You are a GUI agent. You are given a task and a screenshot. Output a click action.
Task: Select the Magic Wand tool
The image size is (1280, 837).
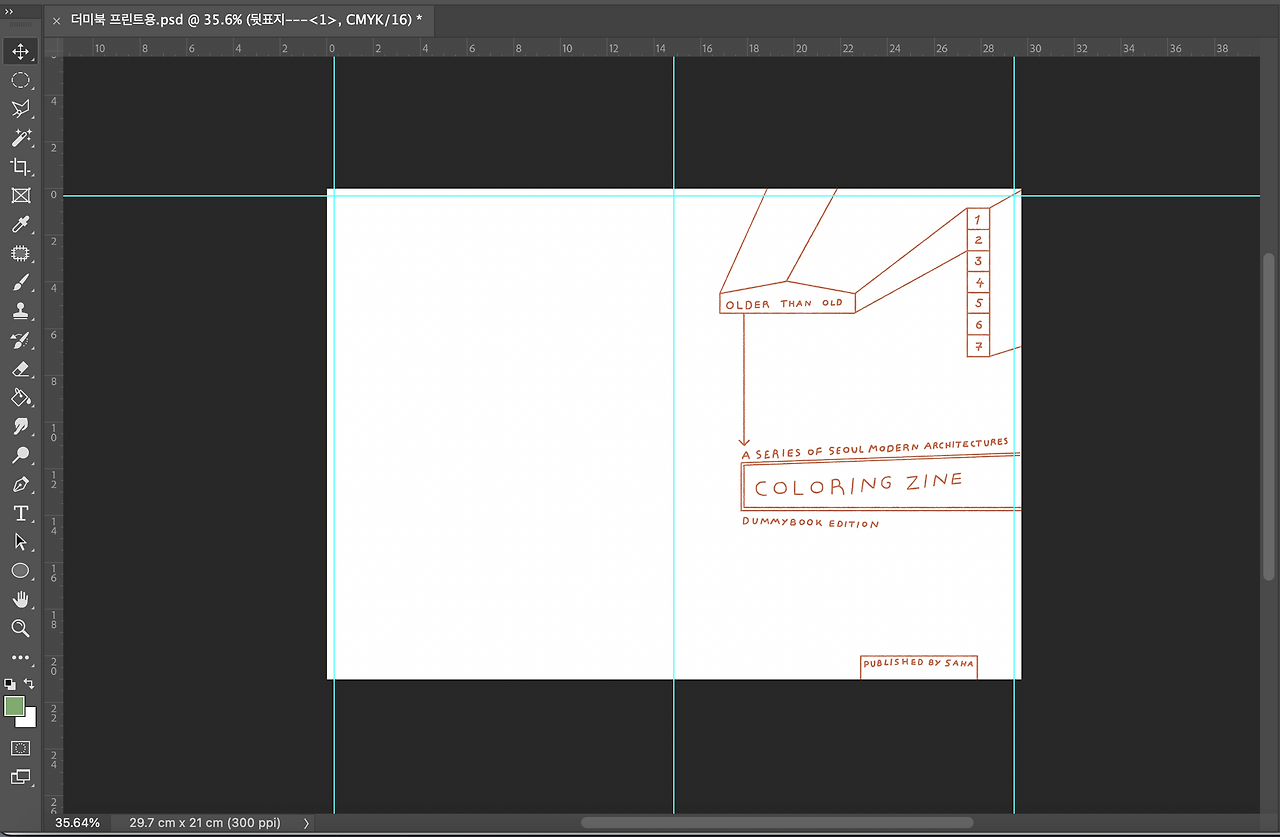[20, 138]
